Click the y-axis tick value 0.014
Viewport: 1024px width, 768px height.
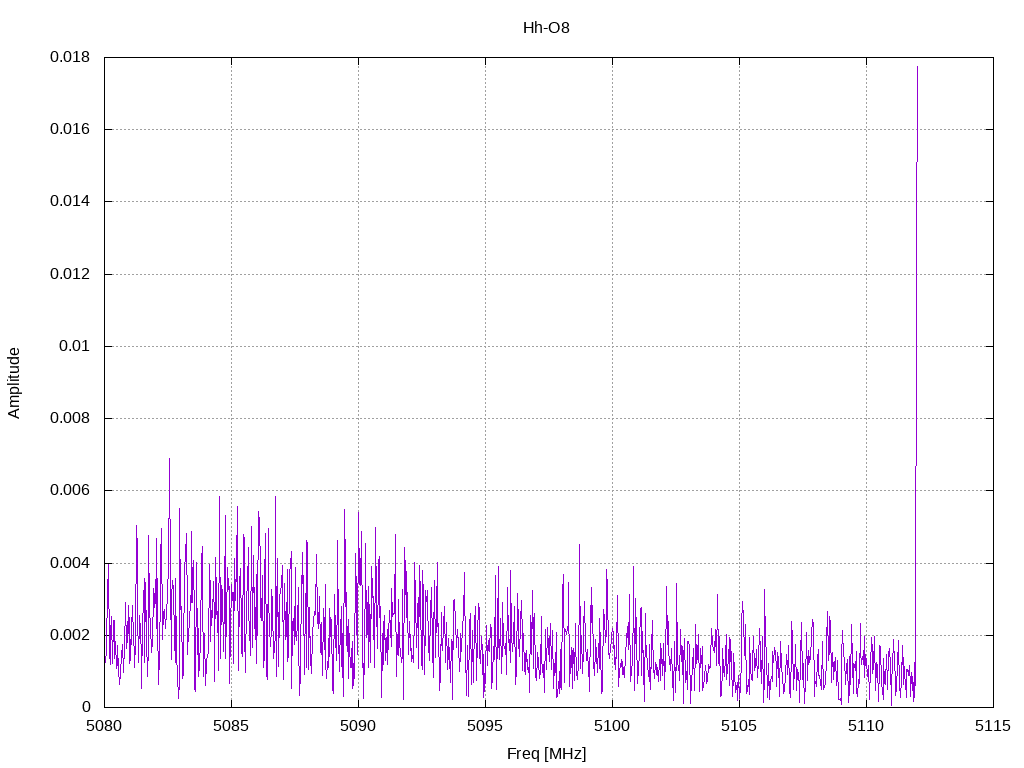[70, 201]
